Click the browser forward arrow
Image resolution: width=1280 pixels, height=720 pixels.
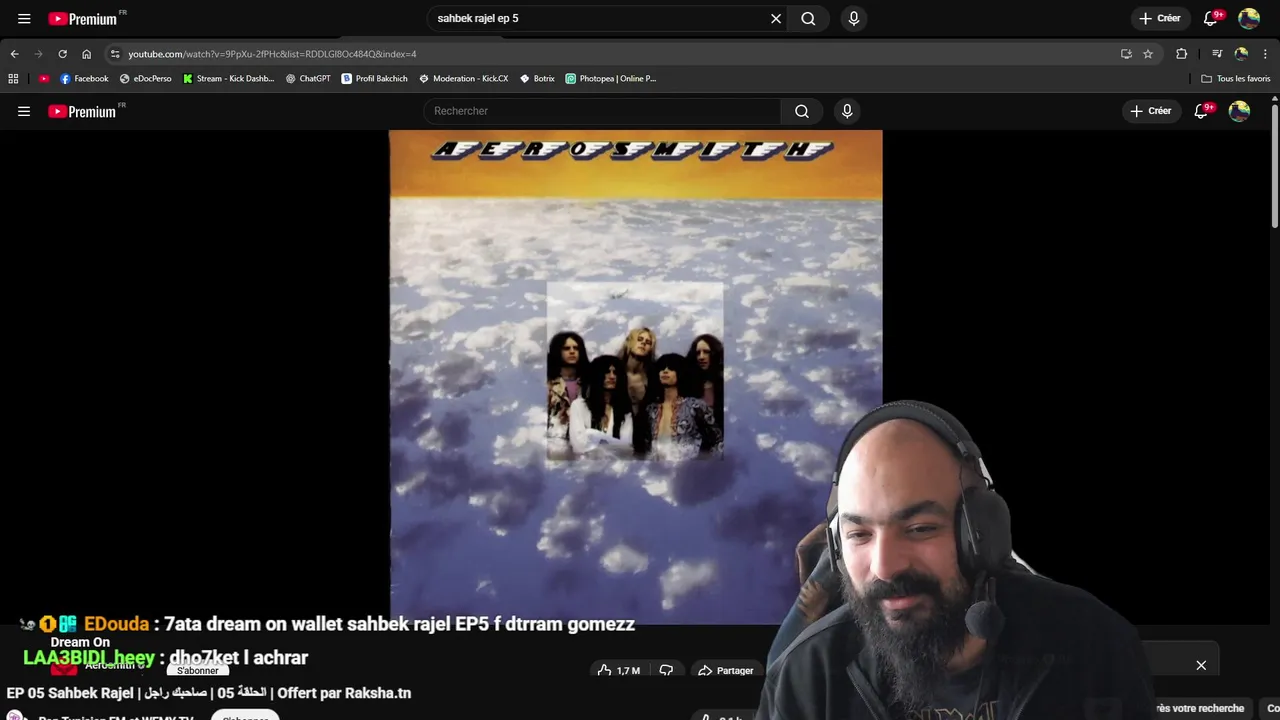tap(38, 54)
